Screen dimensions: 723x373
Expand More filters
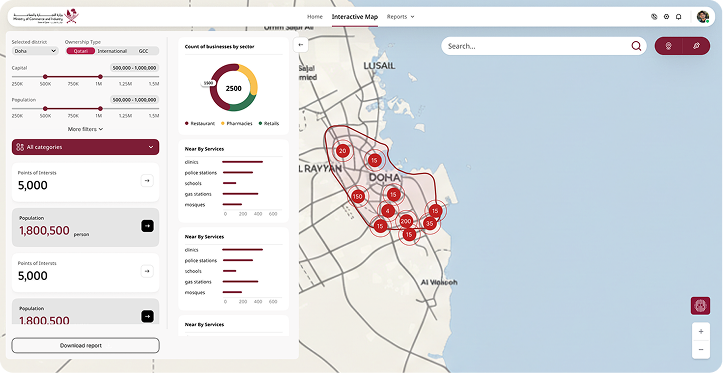(85, 129)
